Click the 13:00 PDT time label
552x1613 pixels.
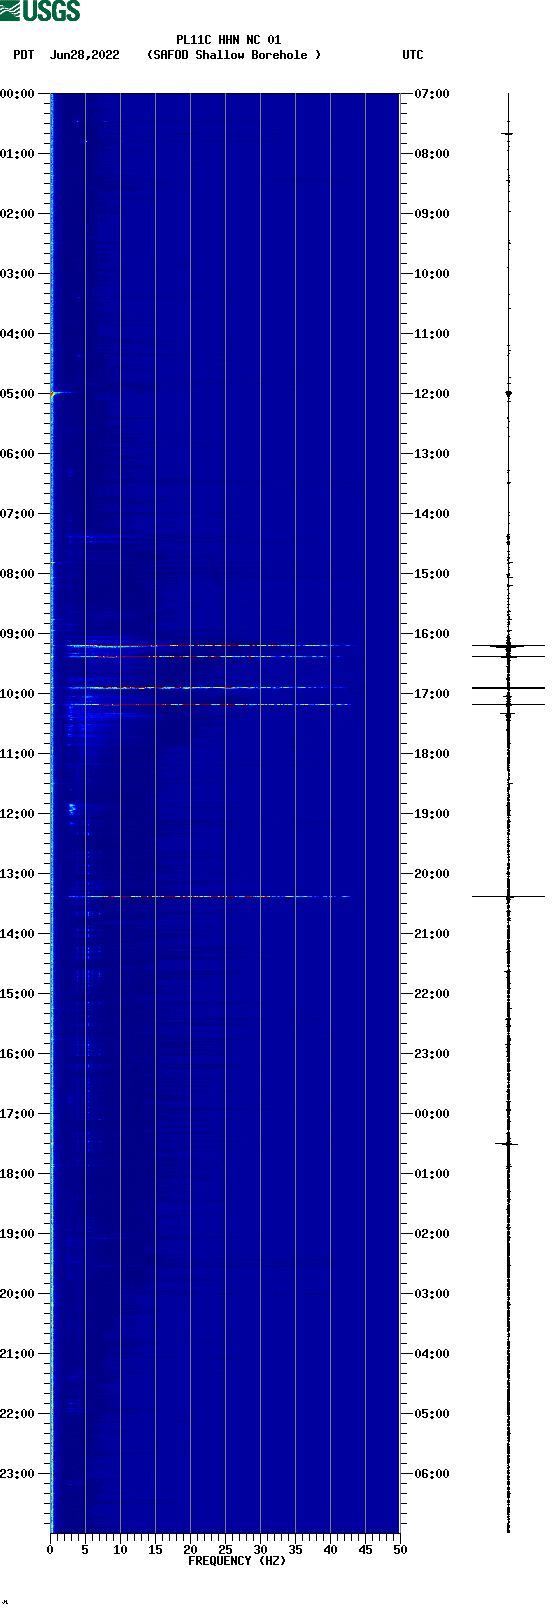click(17, 874)
